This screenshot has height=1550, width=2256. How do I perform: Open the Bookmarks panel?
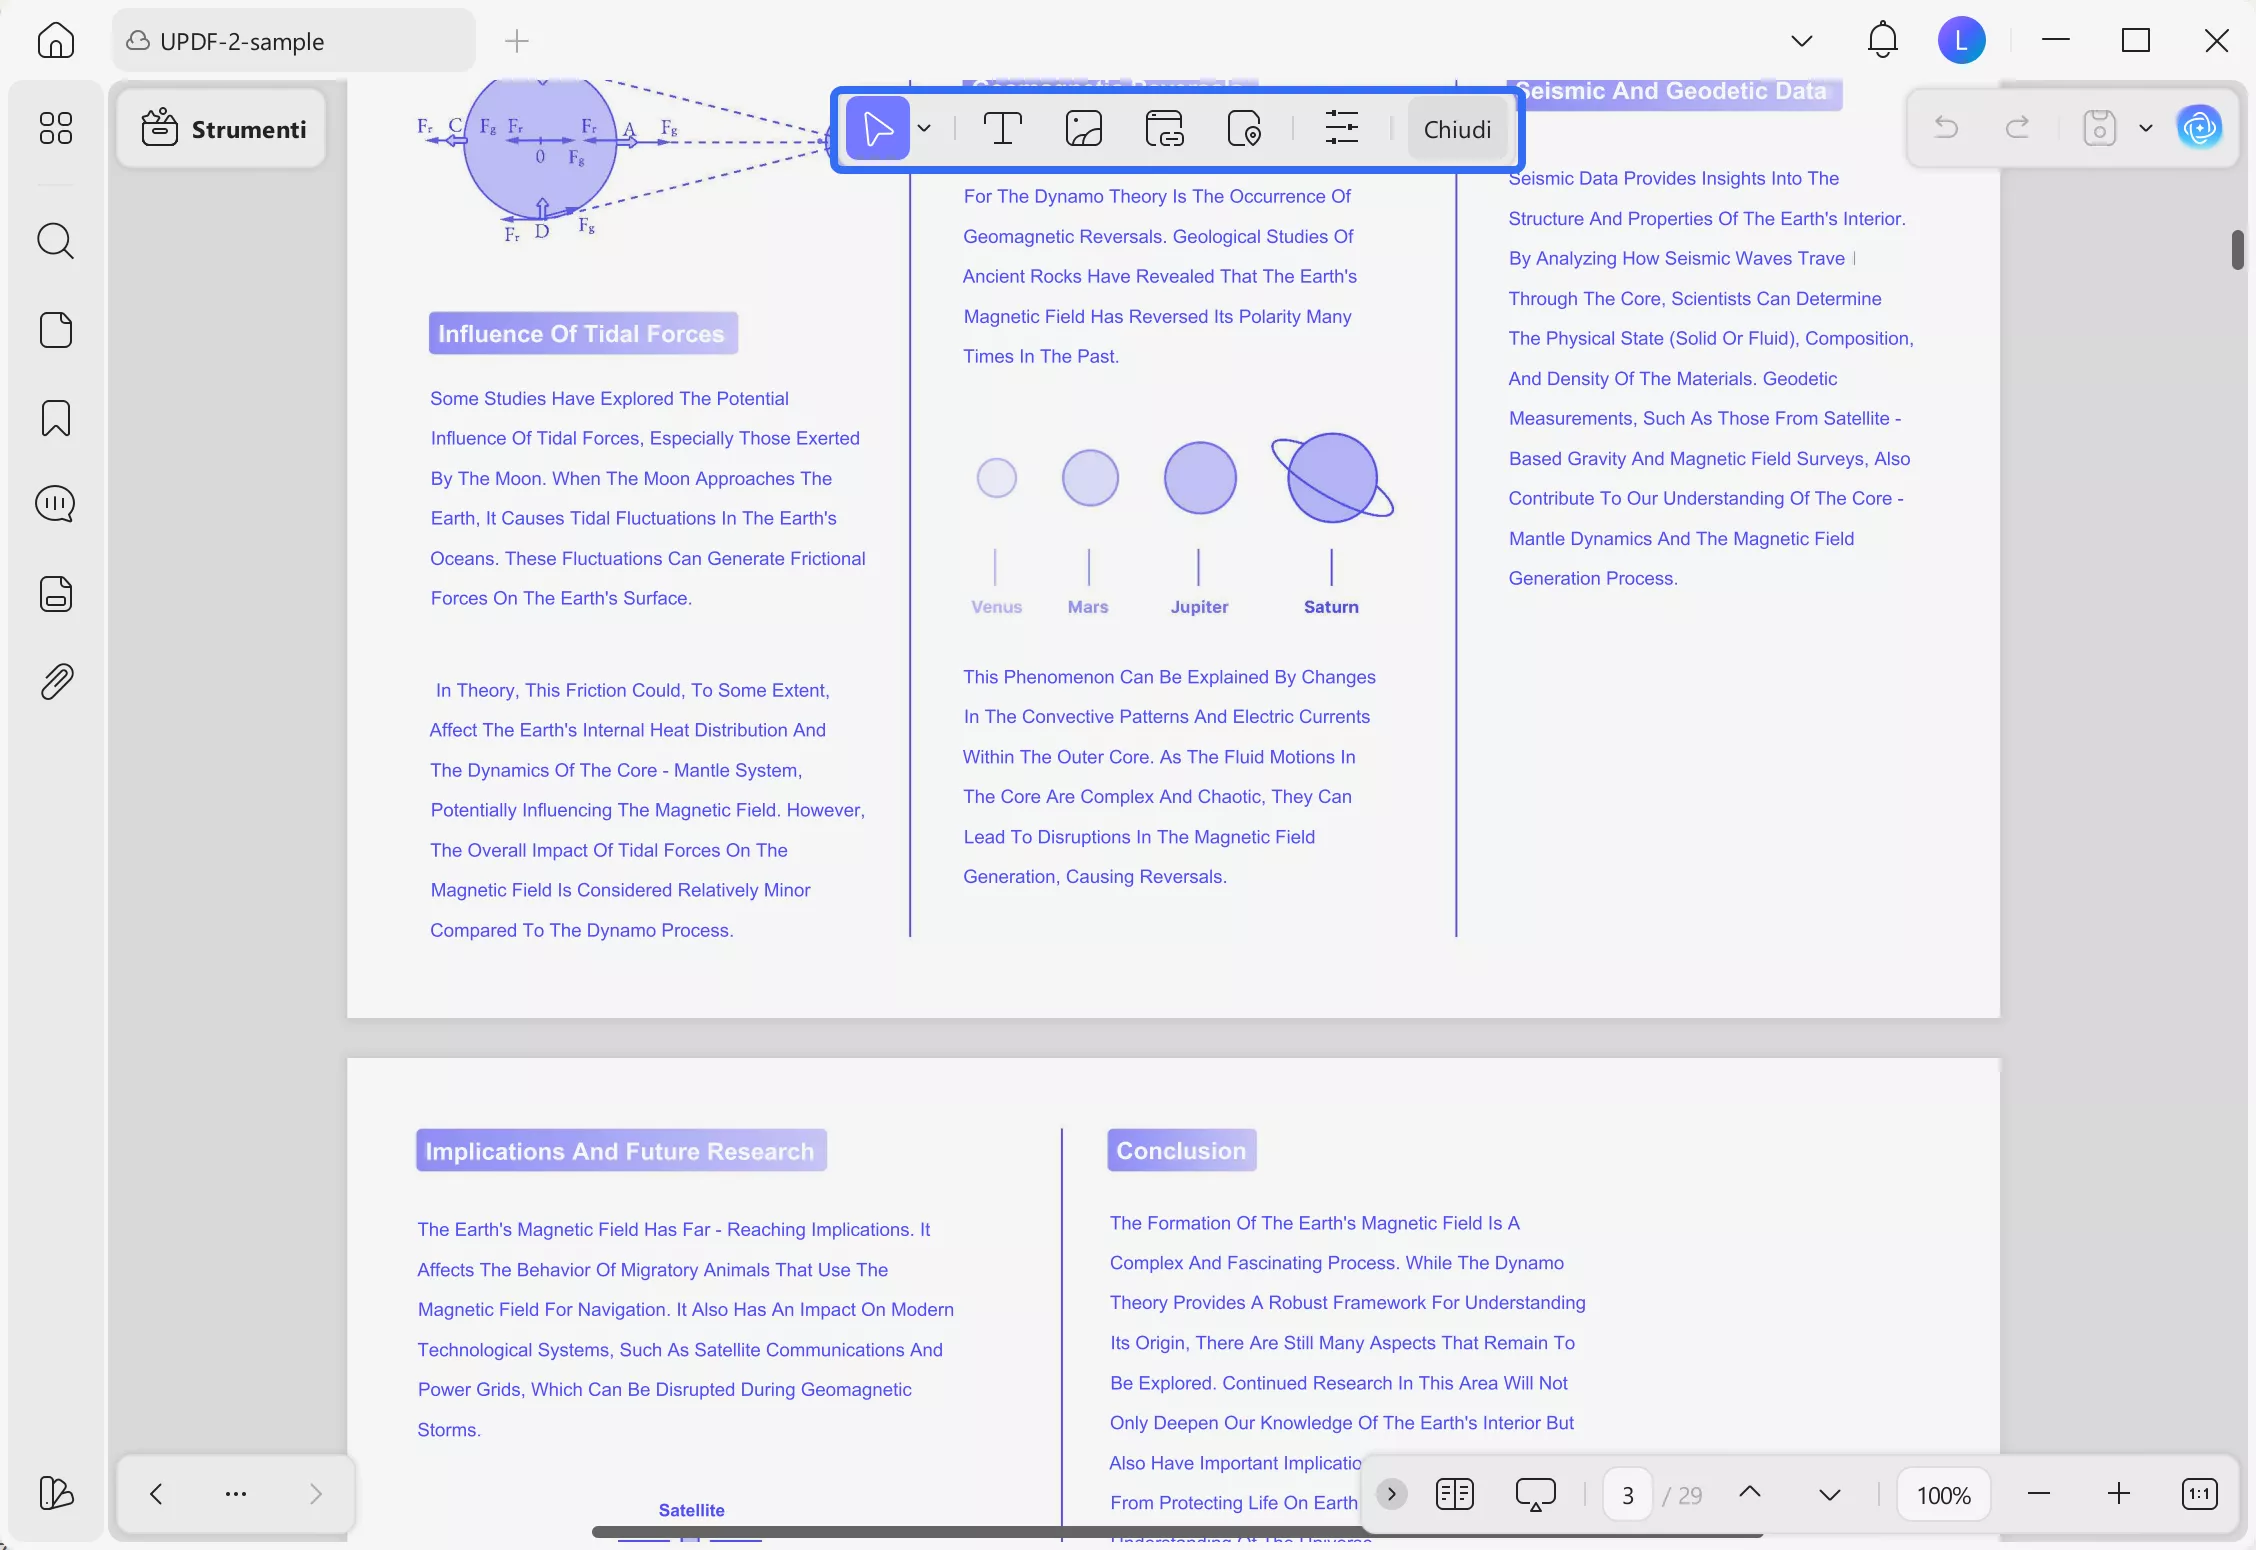[x=55, y=418]
